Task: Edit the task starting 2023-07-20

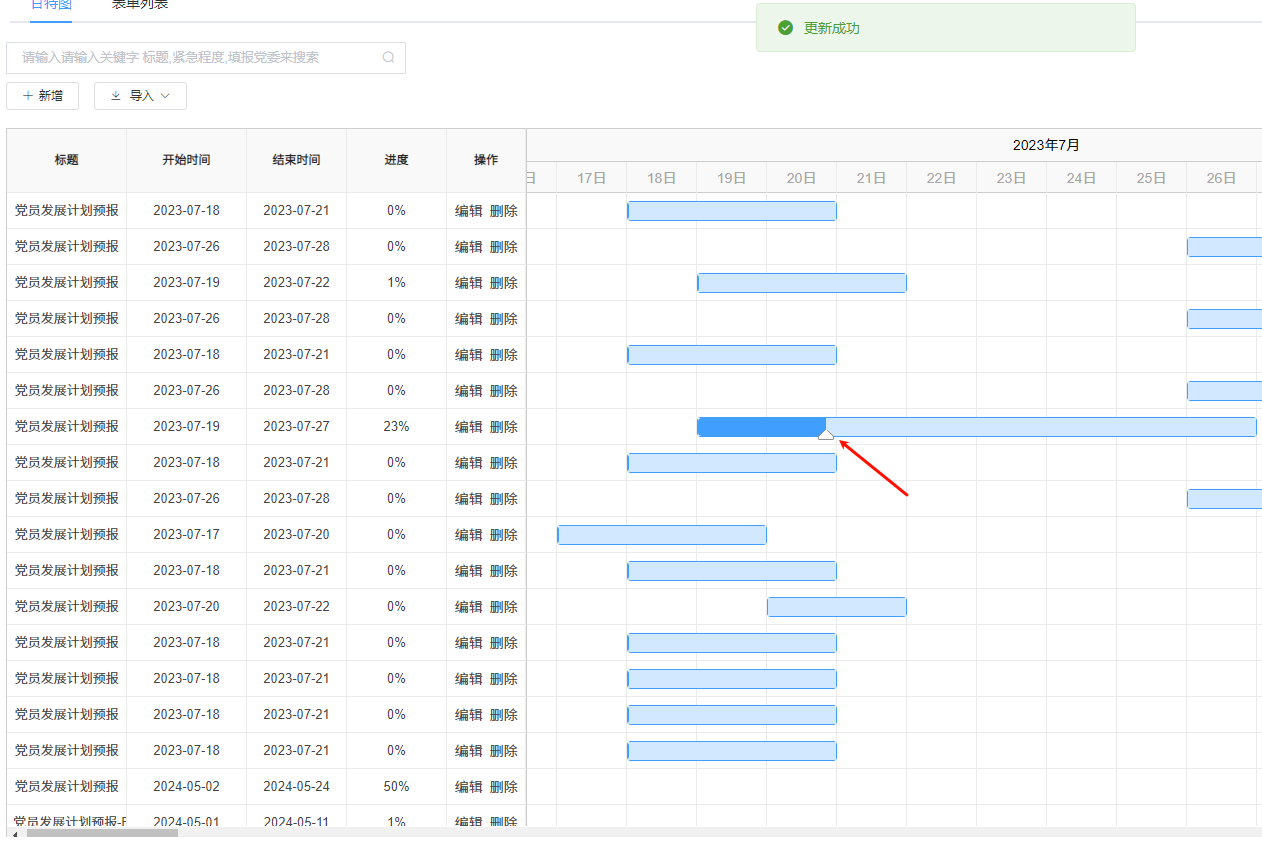Action: pyautogui.click(x=469, y=607)
